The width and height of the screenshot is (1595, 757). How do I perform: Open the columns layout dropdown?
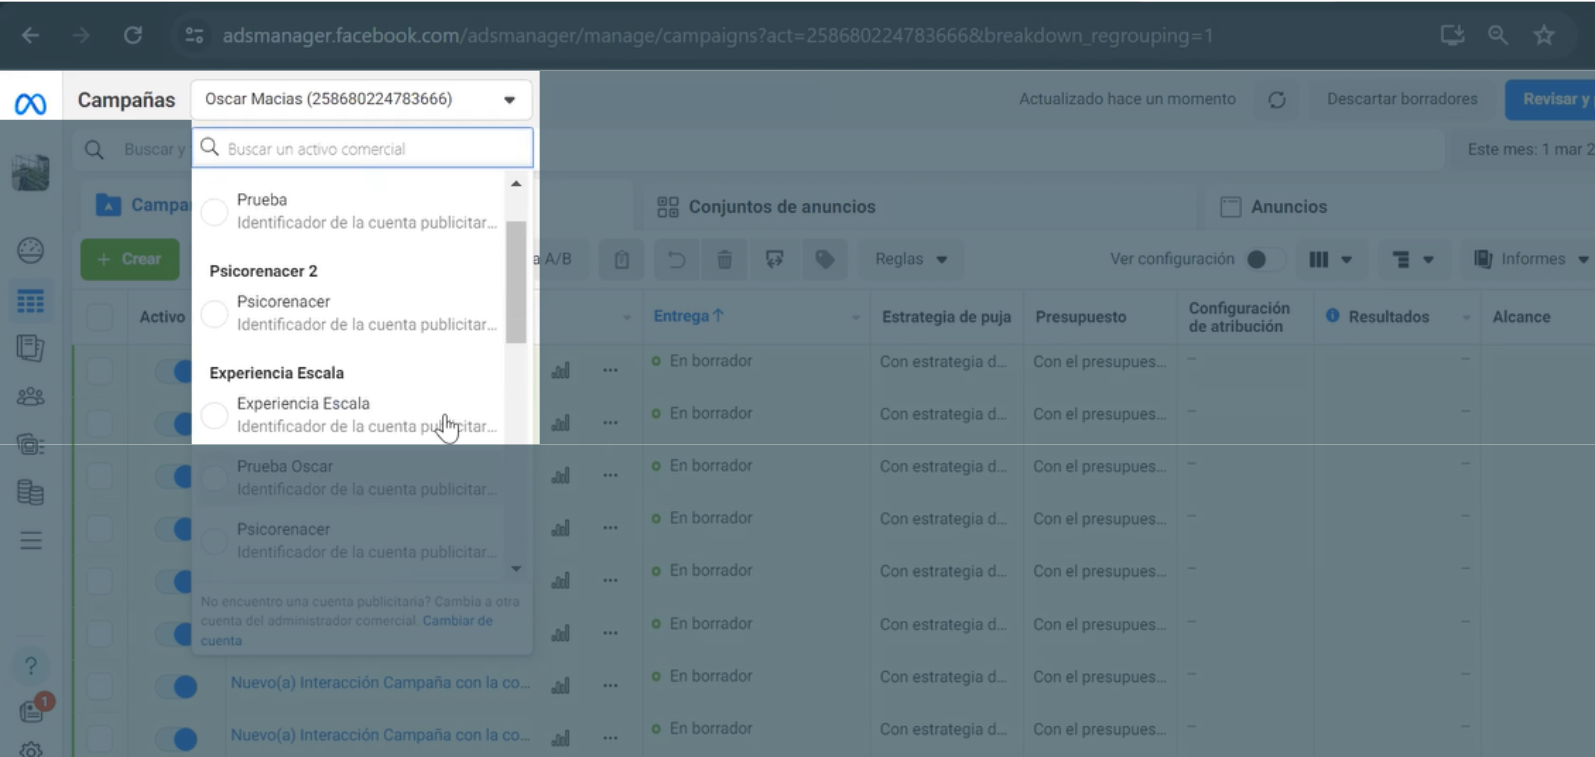(1331, 260)
